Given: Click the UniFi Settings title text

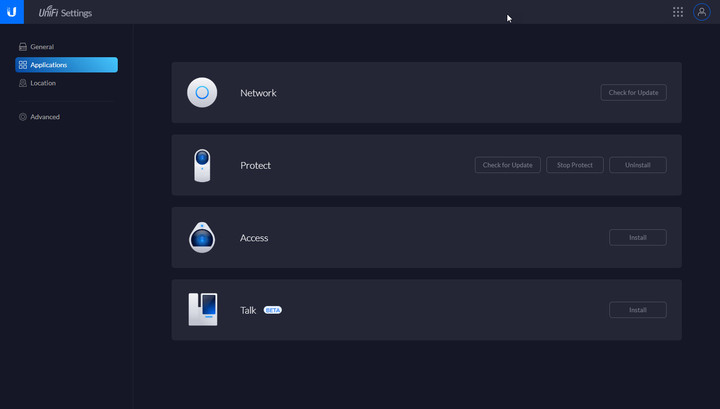Looking at the screenshot, I should [65, 12].
